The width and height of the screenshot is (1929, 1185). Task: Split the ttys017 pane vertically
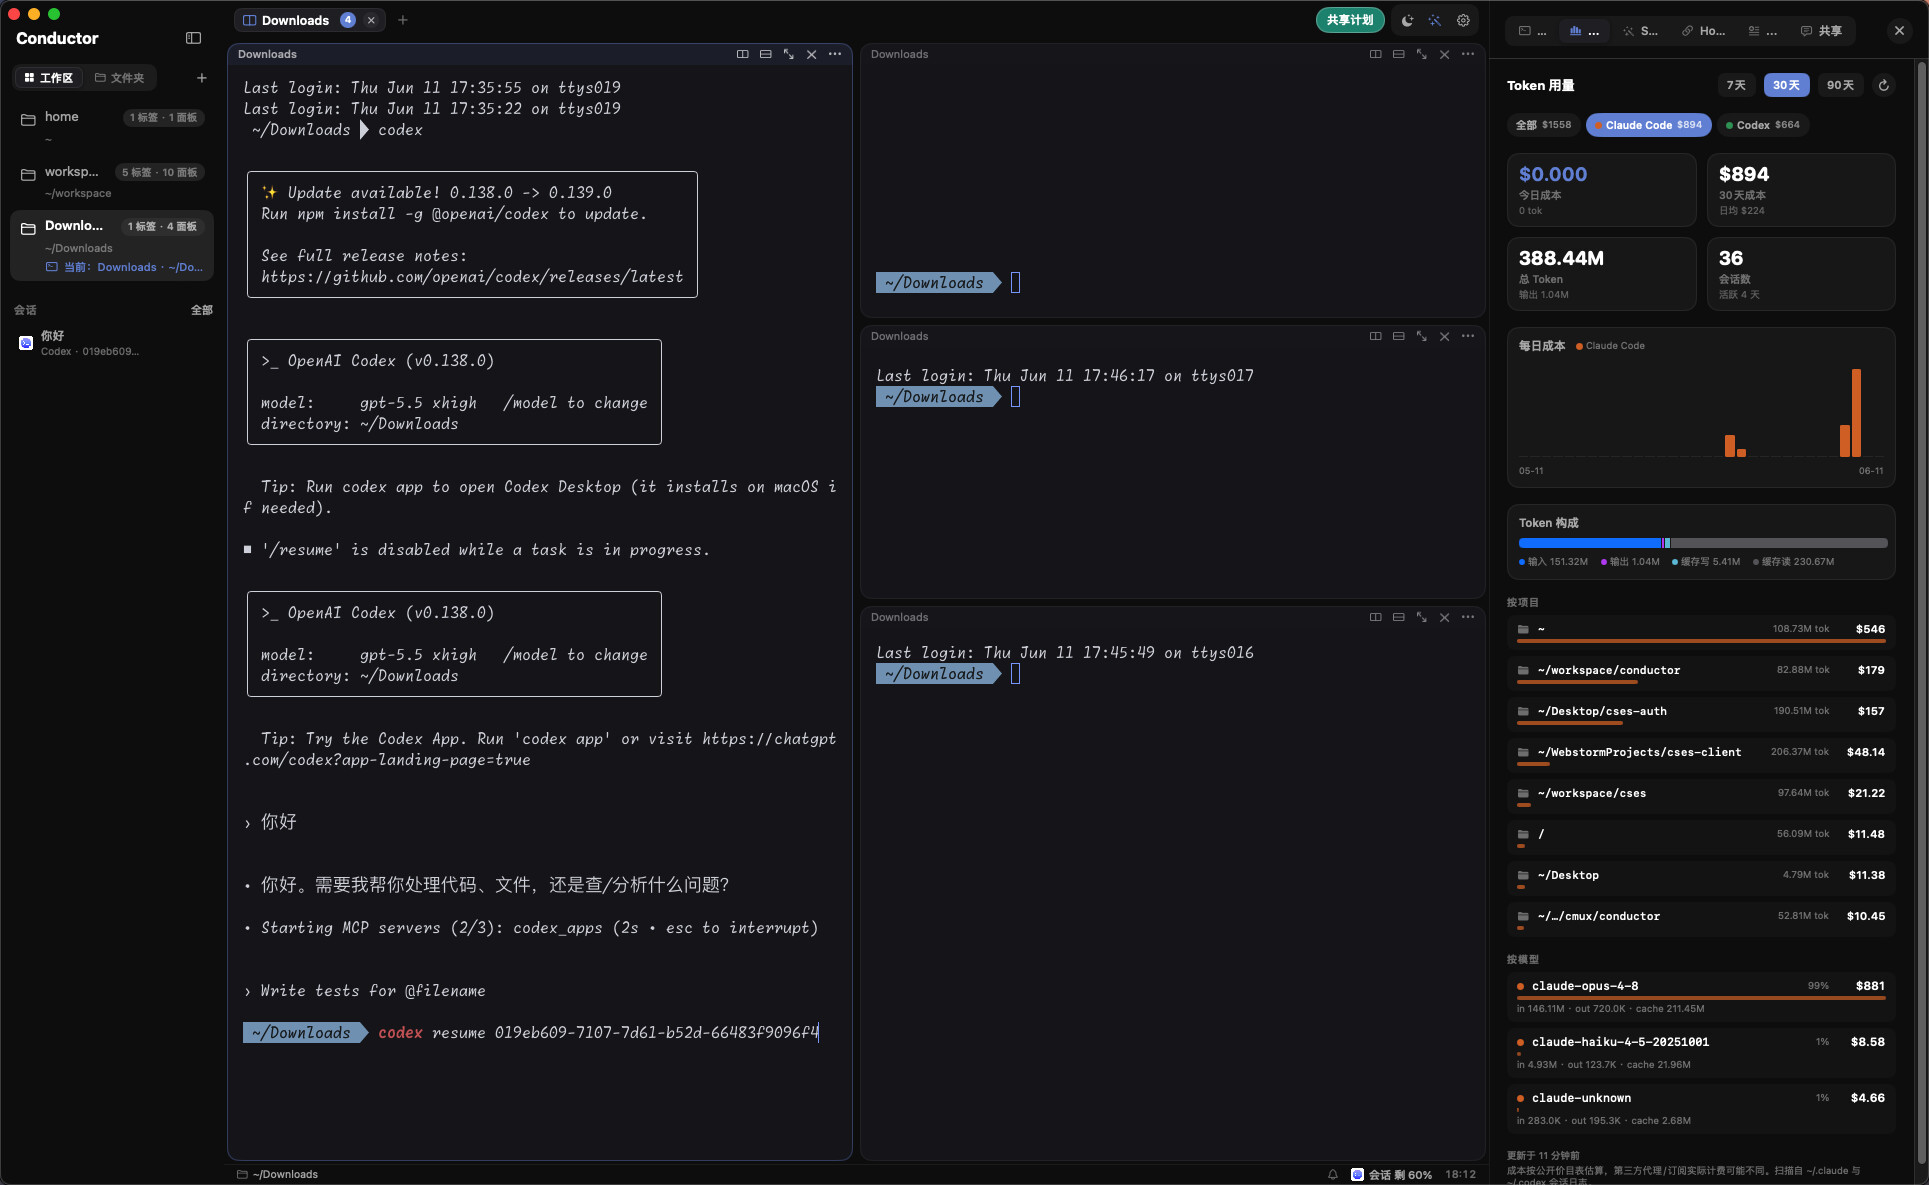pos(1375,336)
